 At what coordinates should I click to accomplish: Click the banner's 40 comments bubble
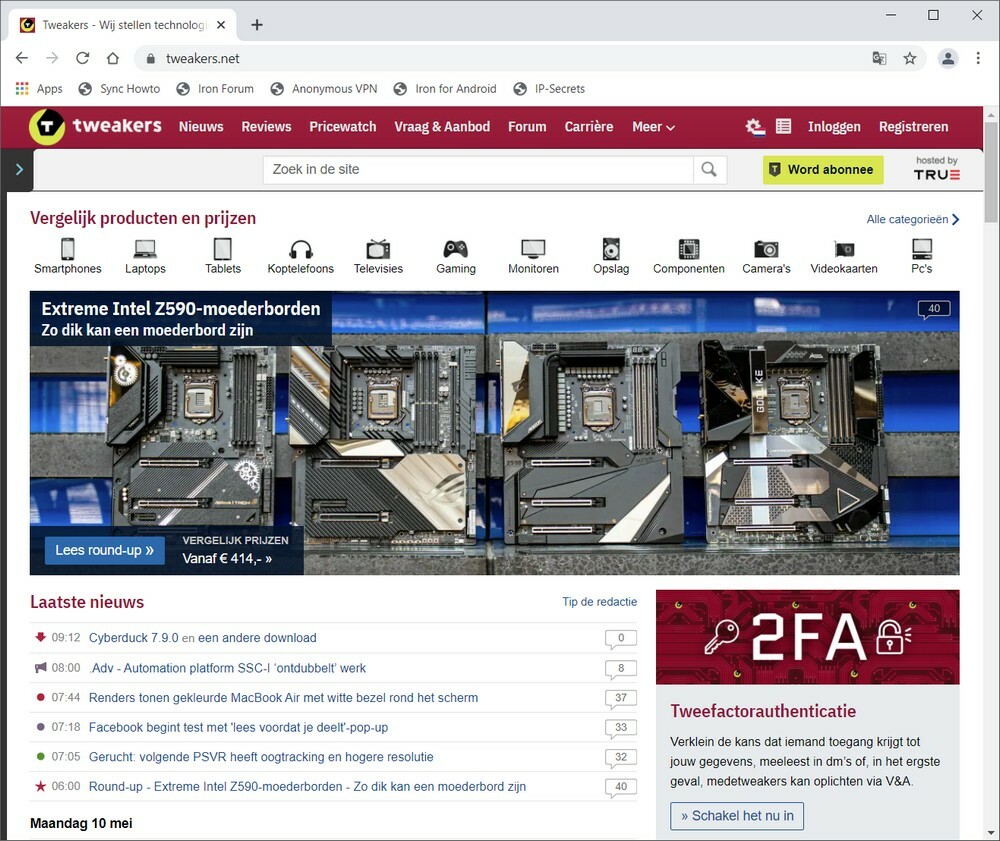(x=934, y=309)
